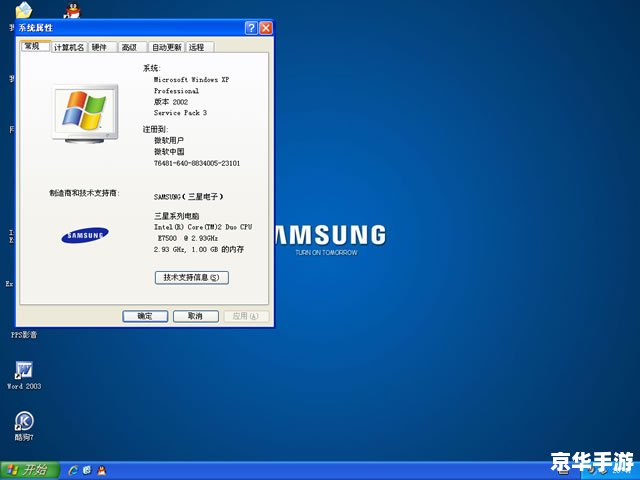Image resolution: width=640 pixels, height=480 pixels.
Task: Select the QQ penguin desktop icon
Action: tap(73, 10)
